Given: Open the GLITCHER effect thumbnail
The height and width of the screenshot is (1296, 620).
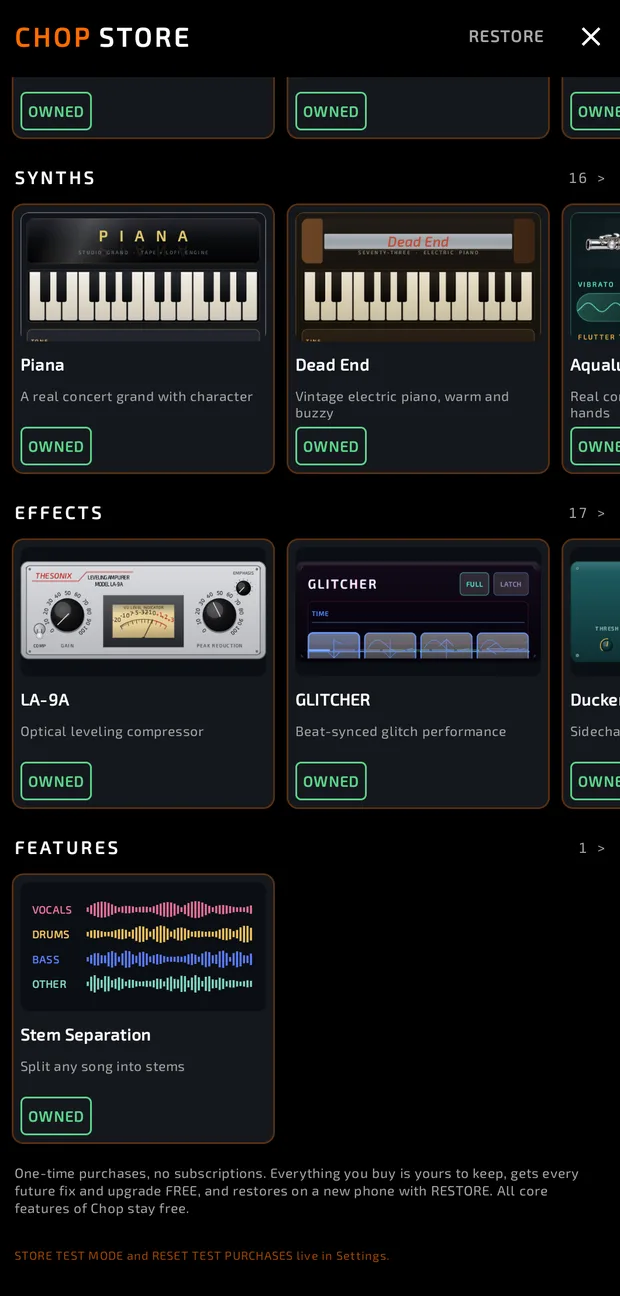Looking at the screenshot, I should tap(418, 612).
